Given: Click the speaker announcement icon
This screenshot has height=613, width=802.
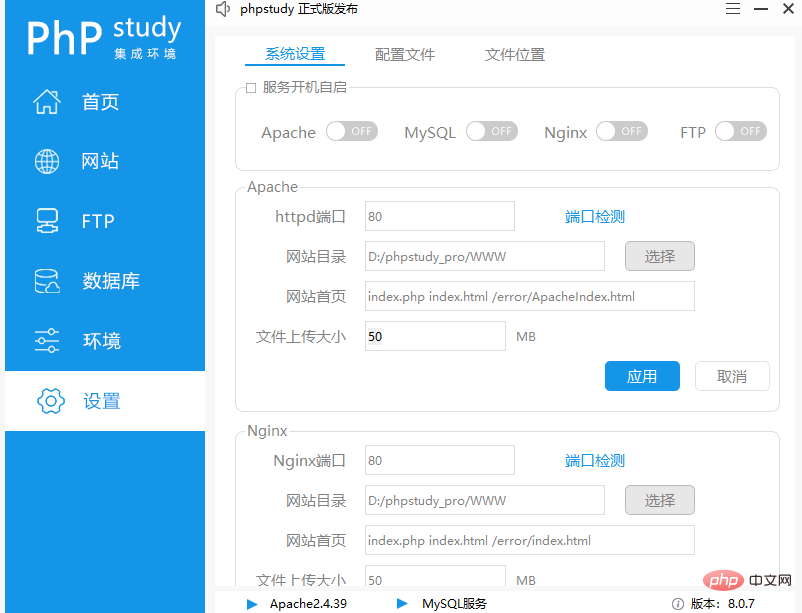Looking at the screenshot, I should coord(222,9).
